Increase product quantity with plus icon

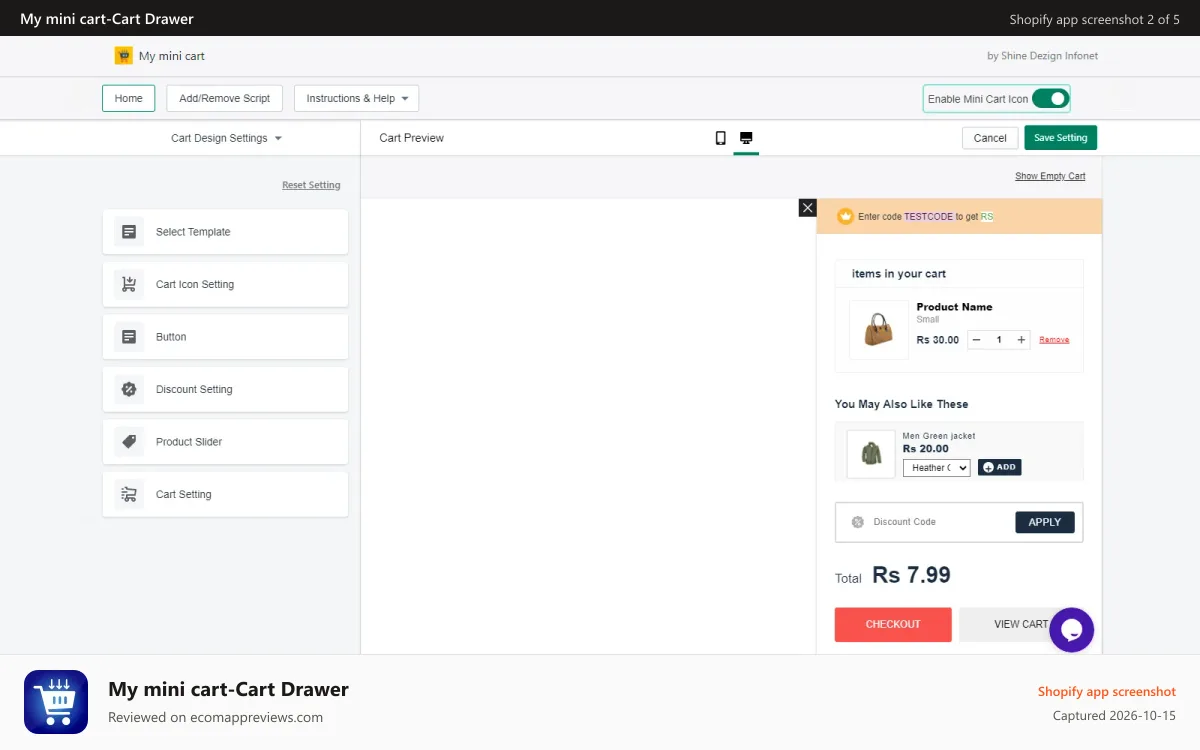click(x=1021, y=340)
